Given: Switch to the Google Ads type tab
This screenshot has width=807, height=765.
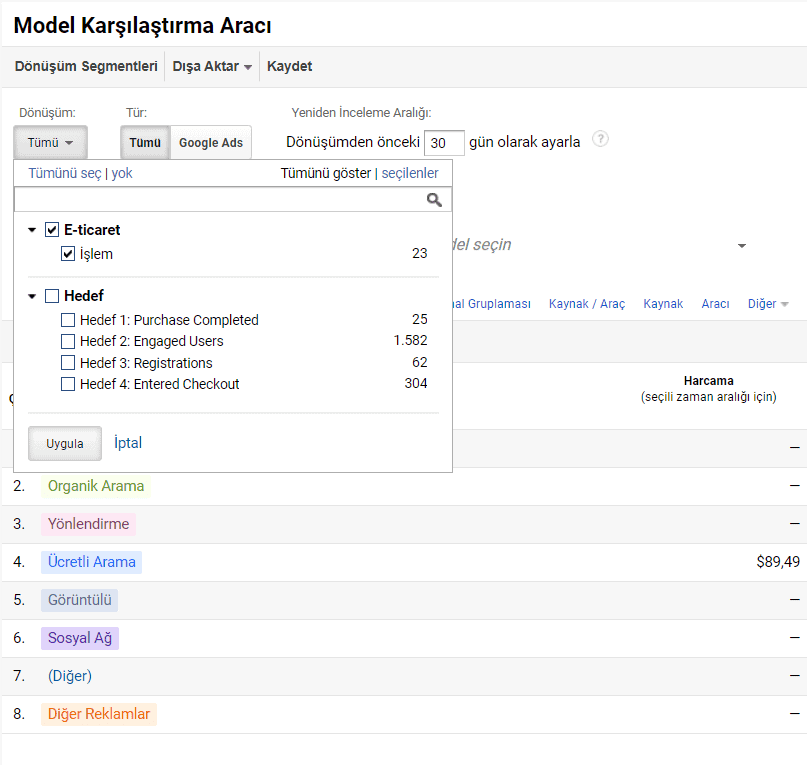Looking at the screenshot, I should pyautogui.click(x=211, y=143).
